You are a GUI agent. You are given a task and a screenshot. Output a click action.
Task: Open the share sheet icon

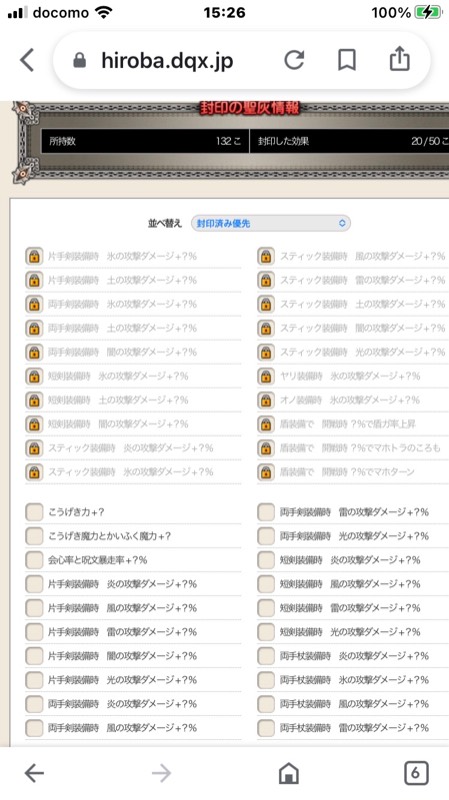[x=400, y=58]
